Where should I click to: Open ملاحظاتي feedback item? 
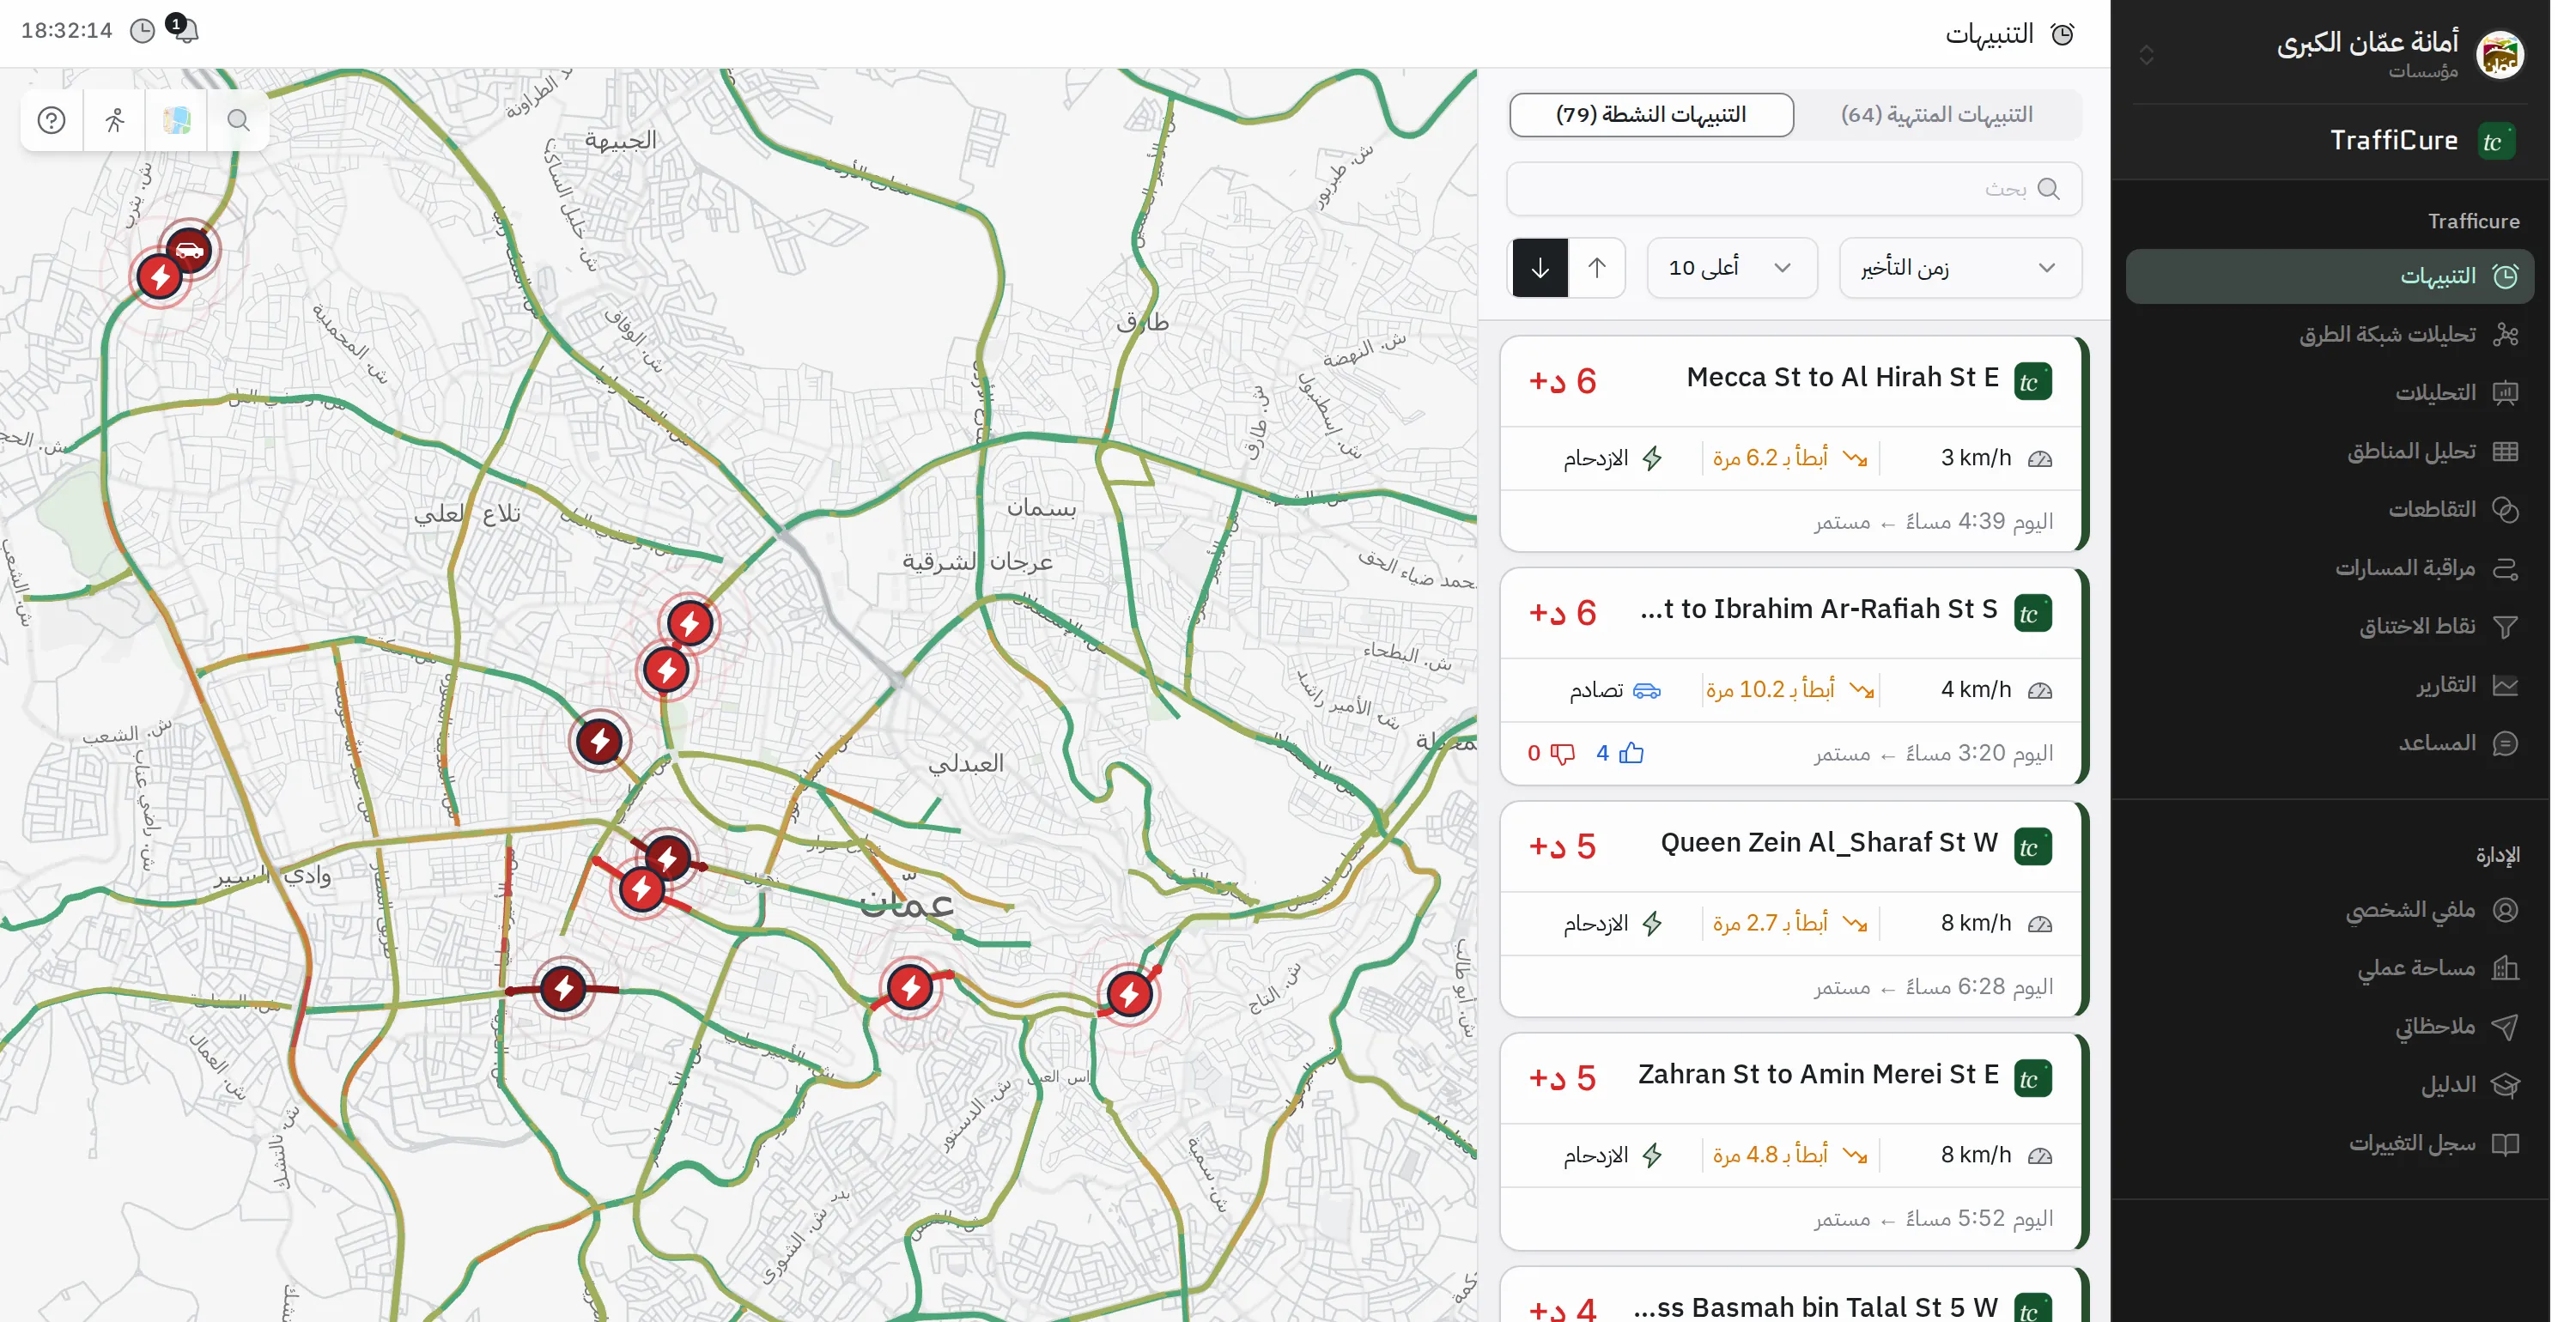[2329, 1027]
